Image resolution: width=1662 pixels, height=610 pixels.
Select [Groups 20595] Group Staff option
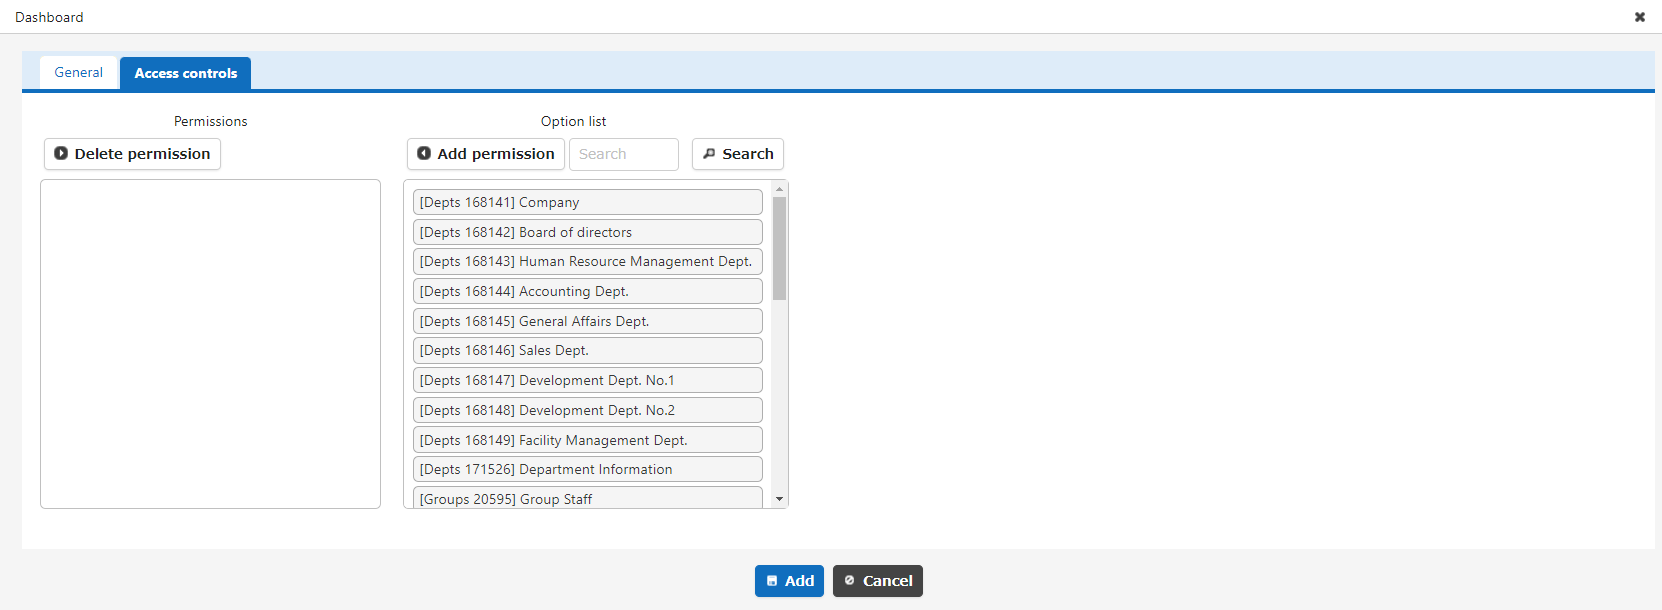(x=588, y=498)
